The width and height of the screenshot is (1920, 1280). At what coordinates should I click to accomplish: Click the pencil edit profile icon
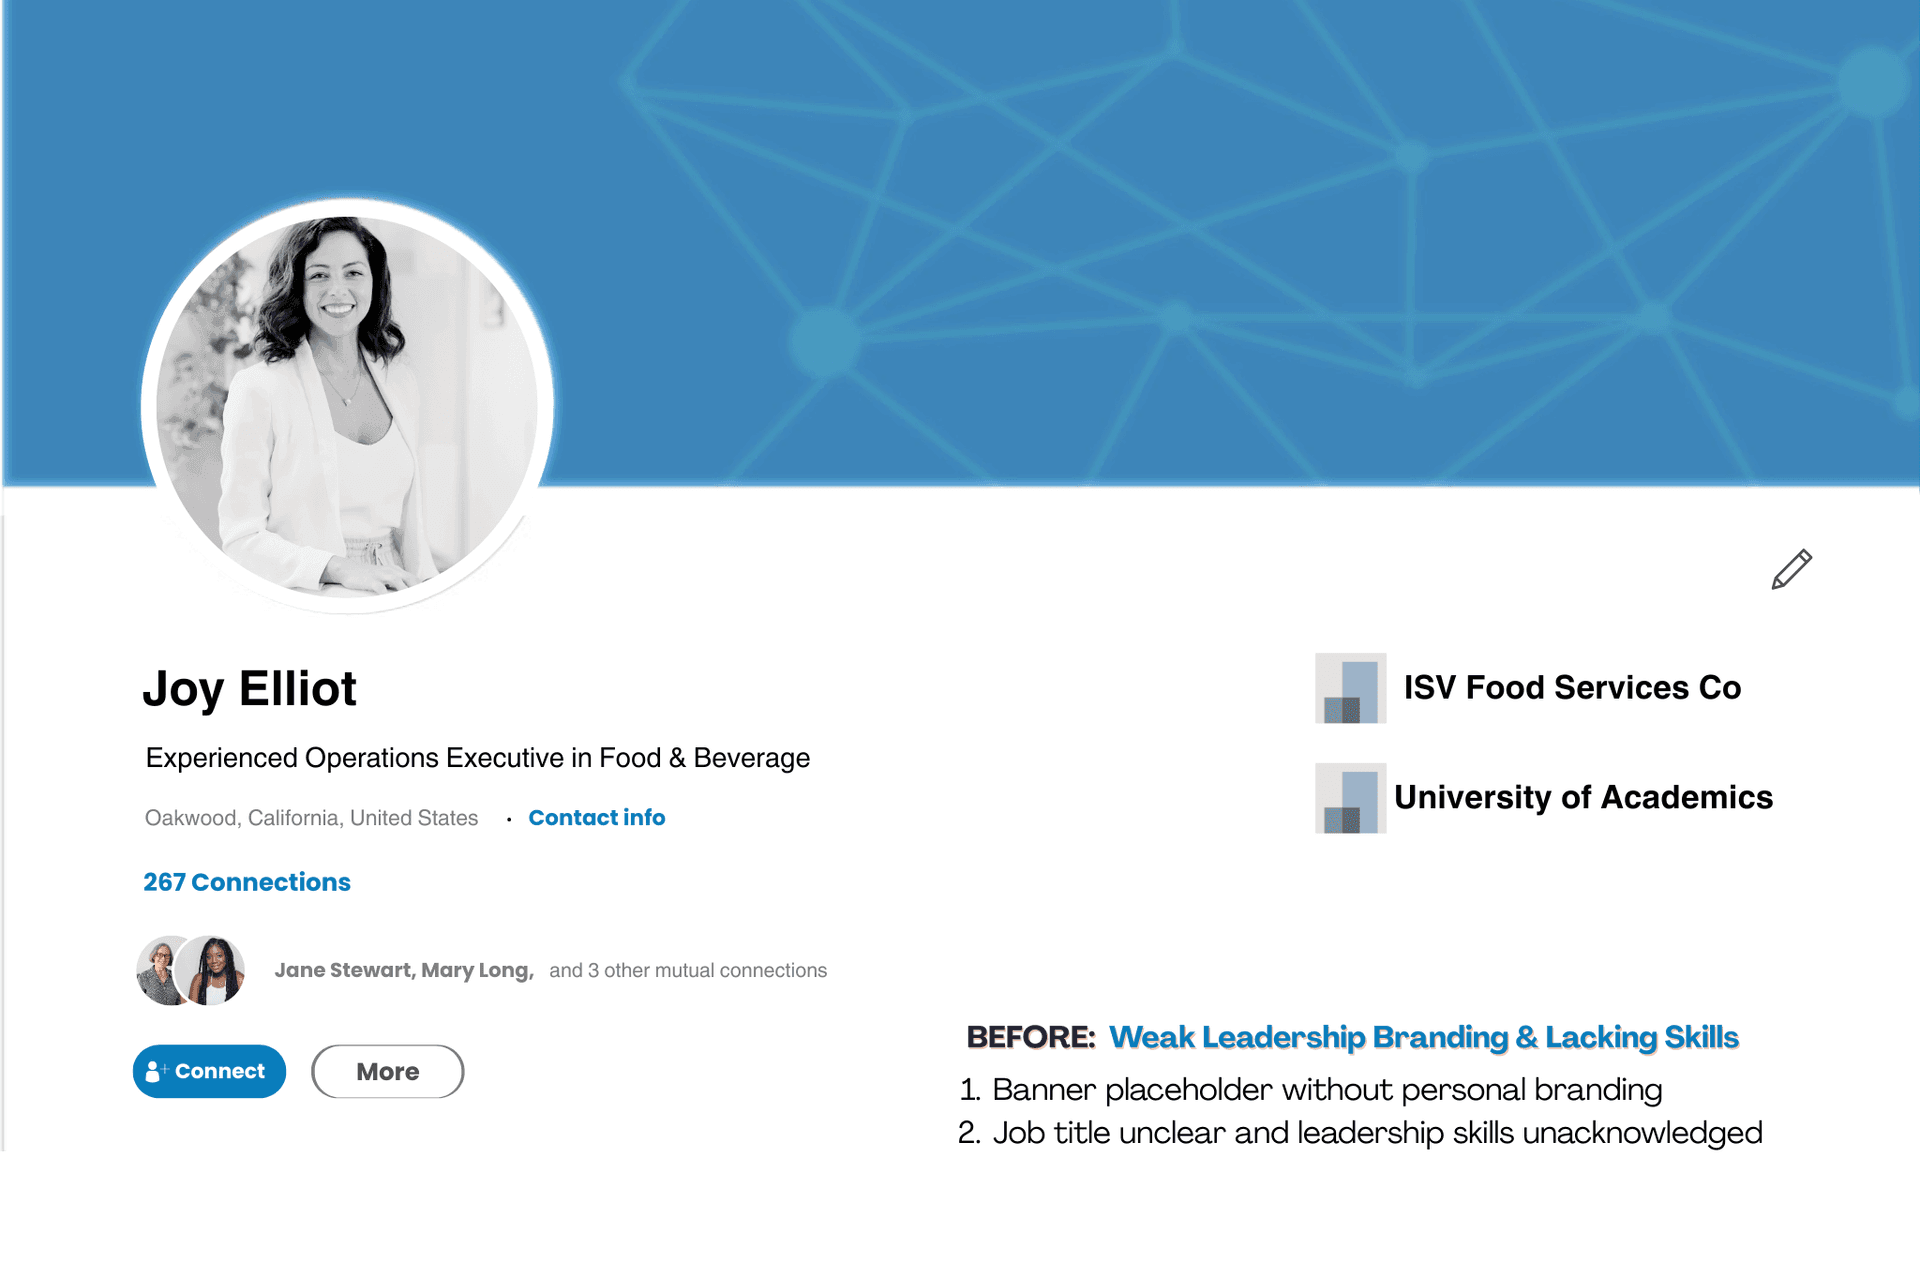coord(1791,569)
